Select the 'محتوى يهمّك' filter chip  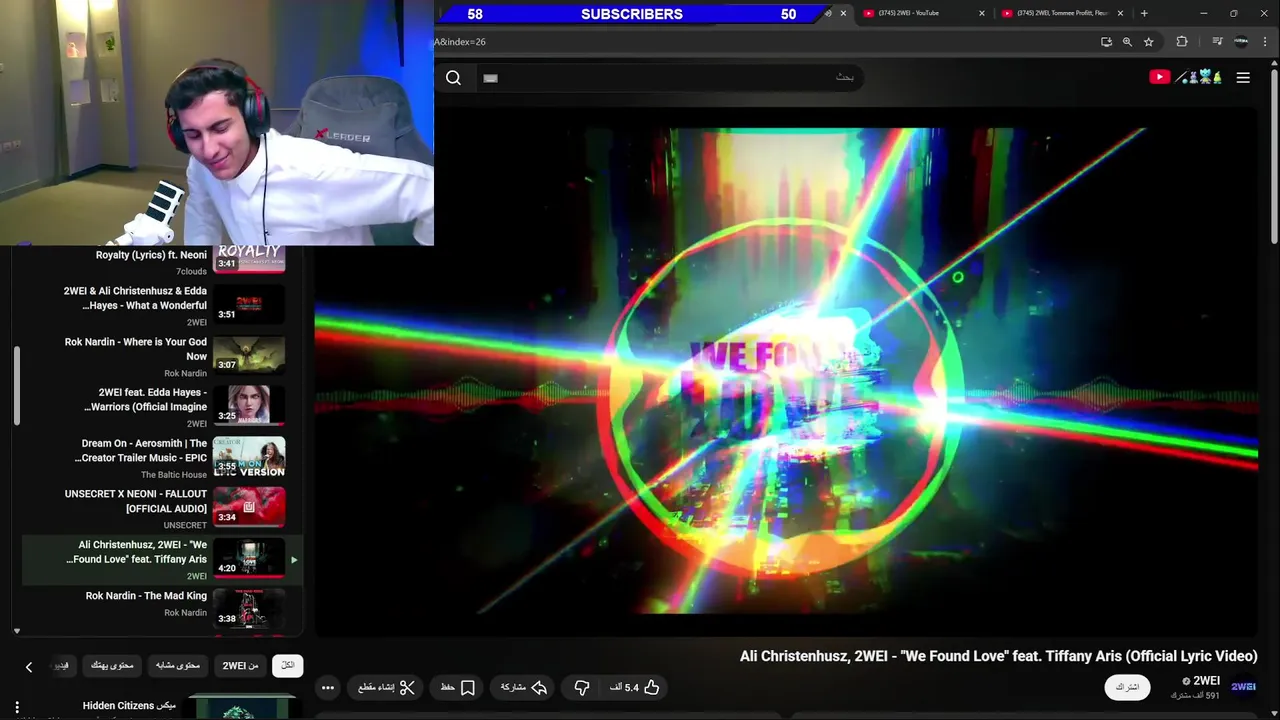[112, 666]
